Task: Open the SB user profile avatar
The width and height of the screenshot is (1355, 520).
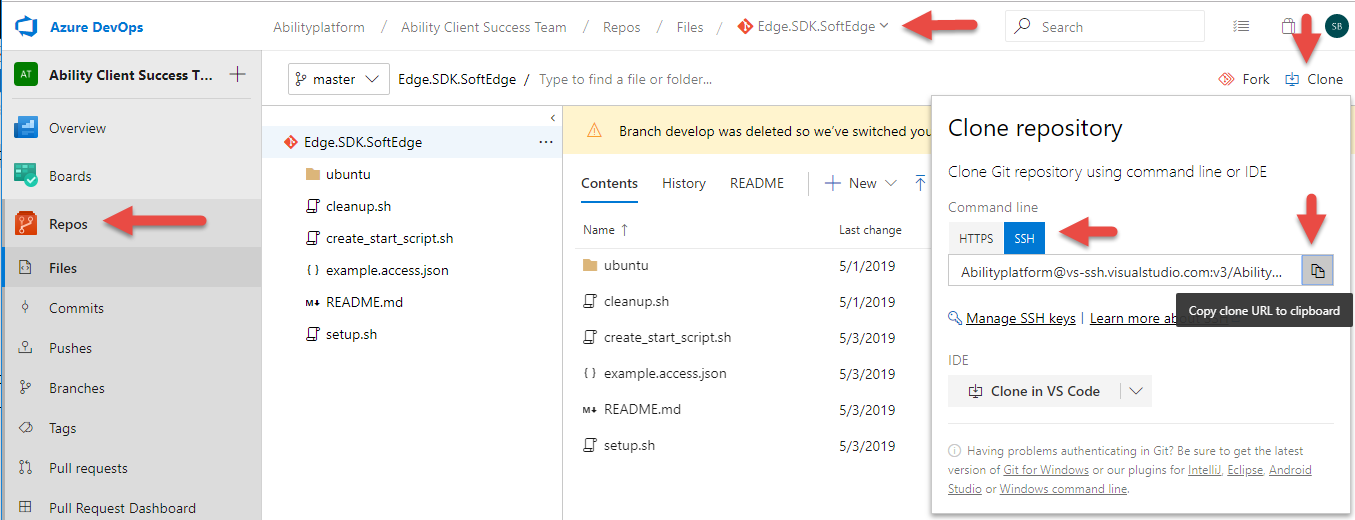Action: click(1336, 26)
